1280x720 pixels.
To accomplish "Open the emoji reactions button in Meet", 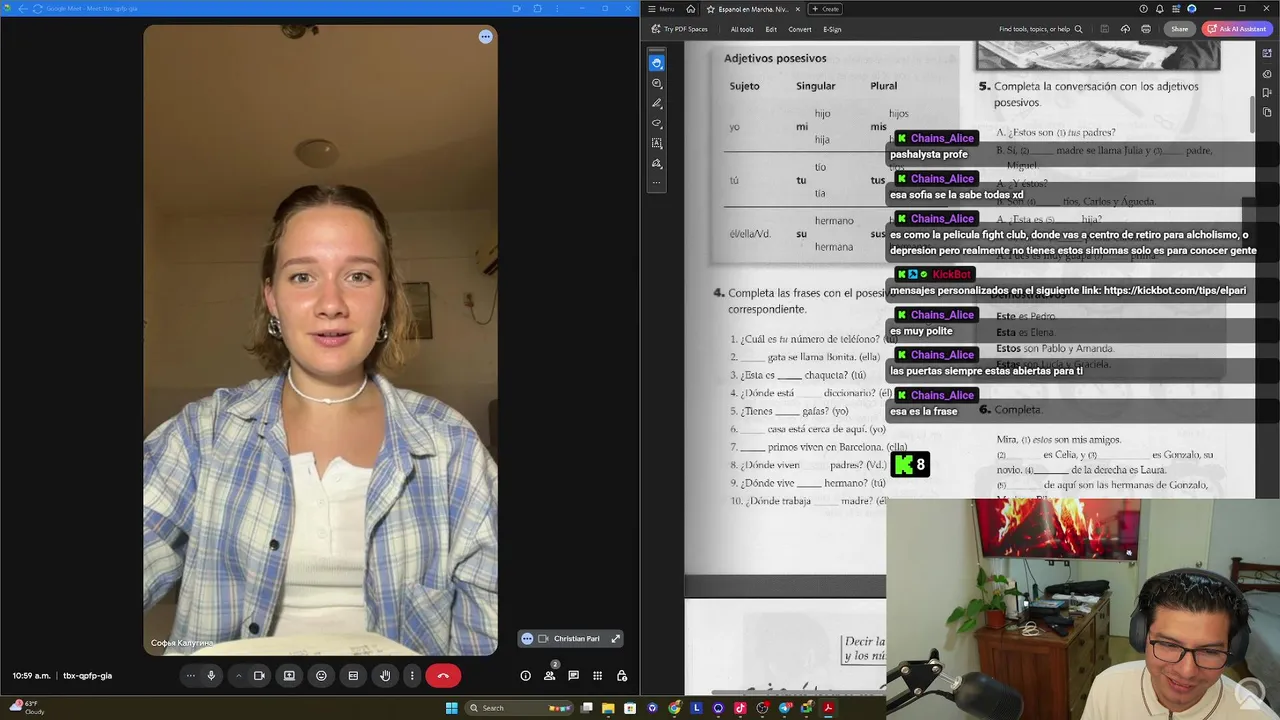I will click(321, 676).
